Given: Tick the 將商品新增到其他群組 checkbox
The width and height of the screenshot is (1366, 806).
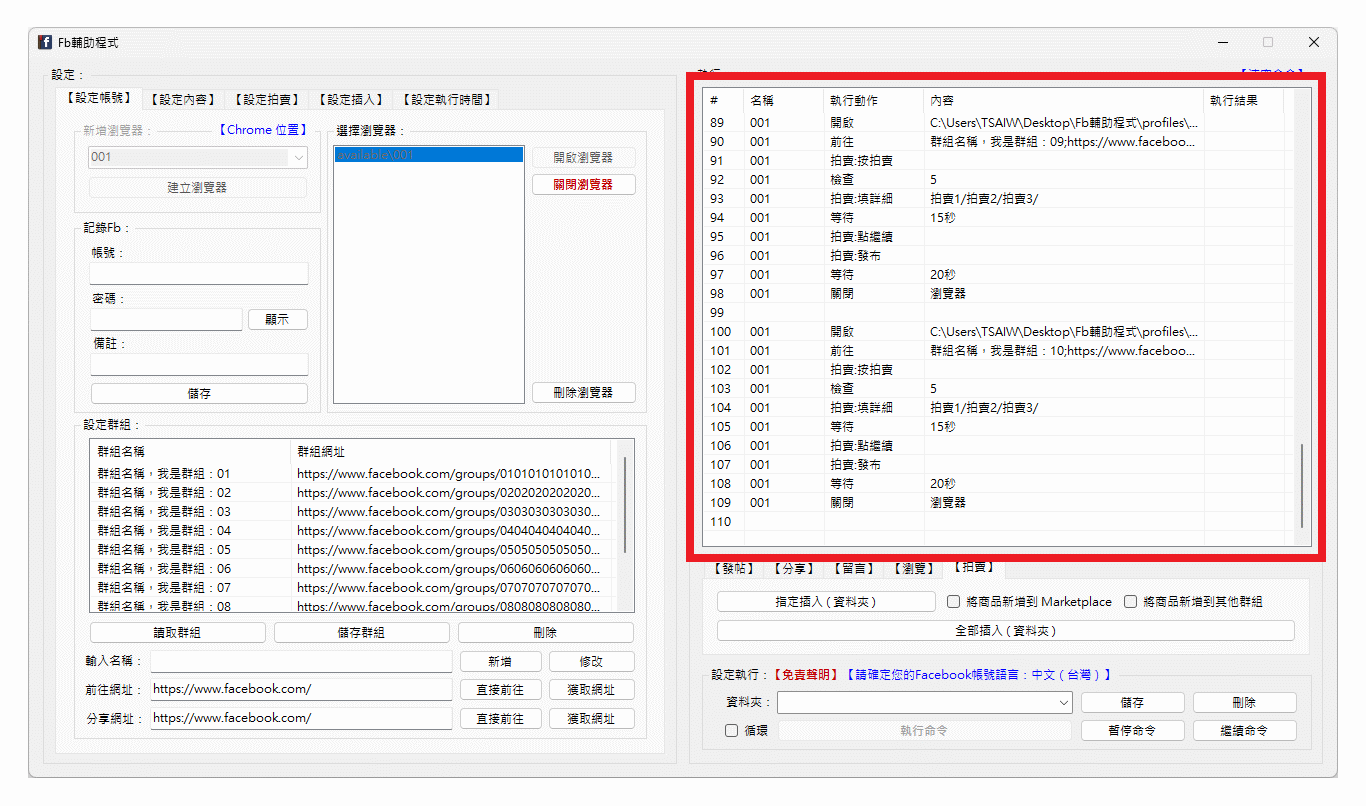Looking at the screenshot, I should coord(1193,602).
